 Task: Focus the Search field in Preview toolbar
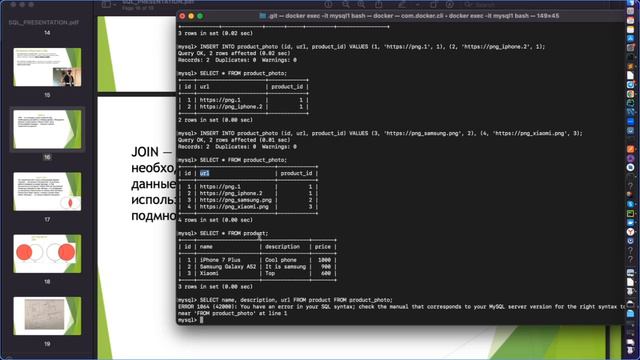486,5
